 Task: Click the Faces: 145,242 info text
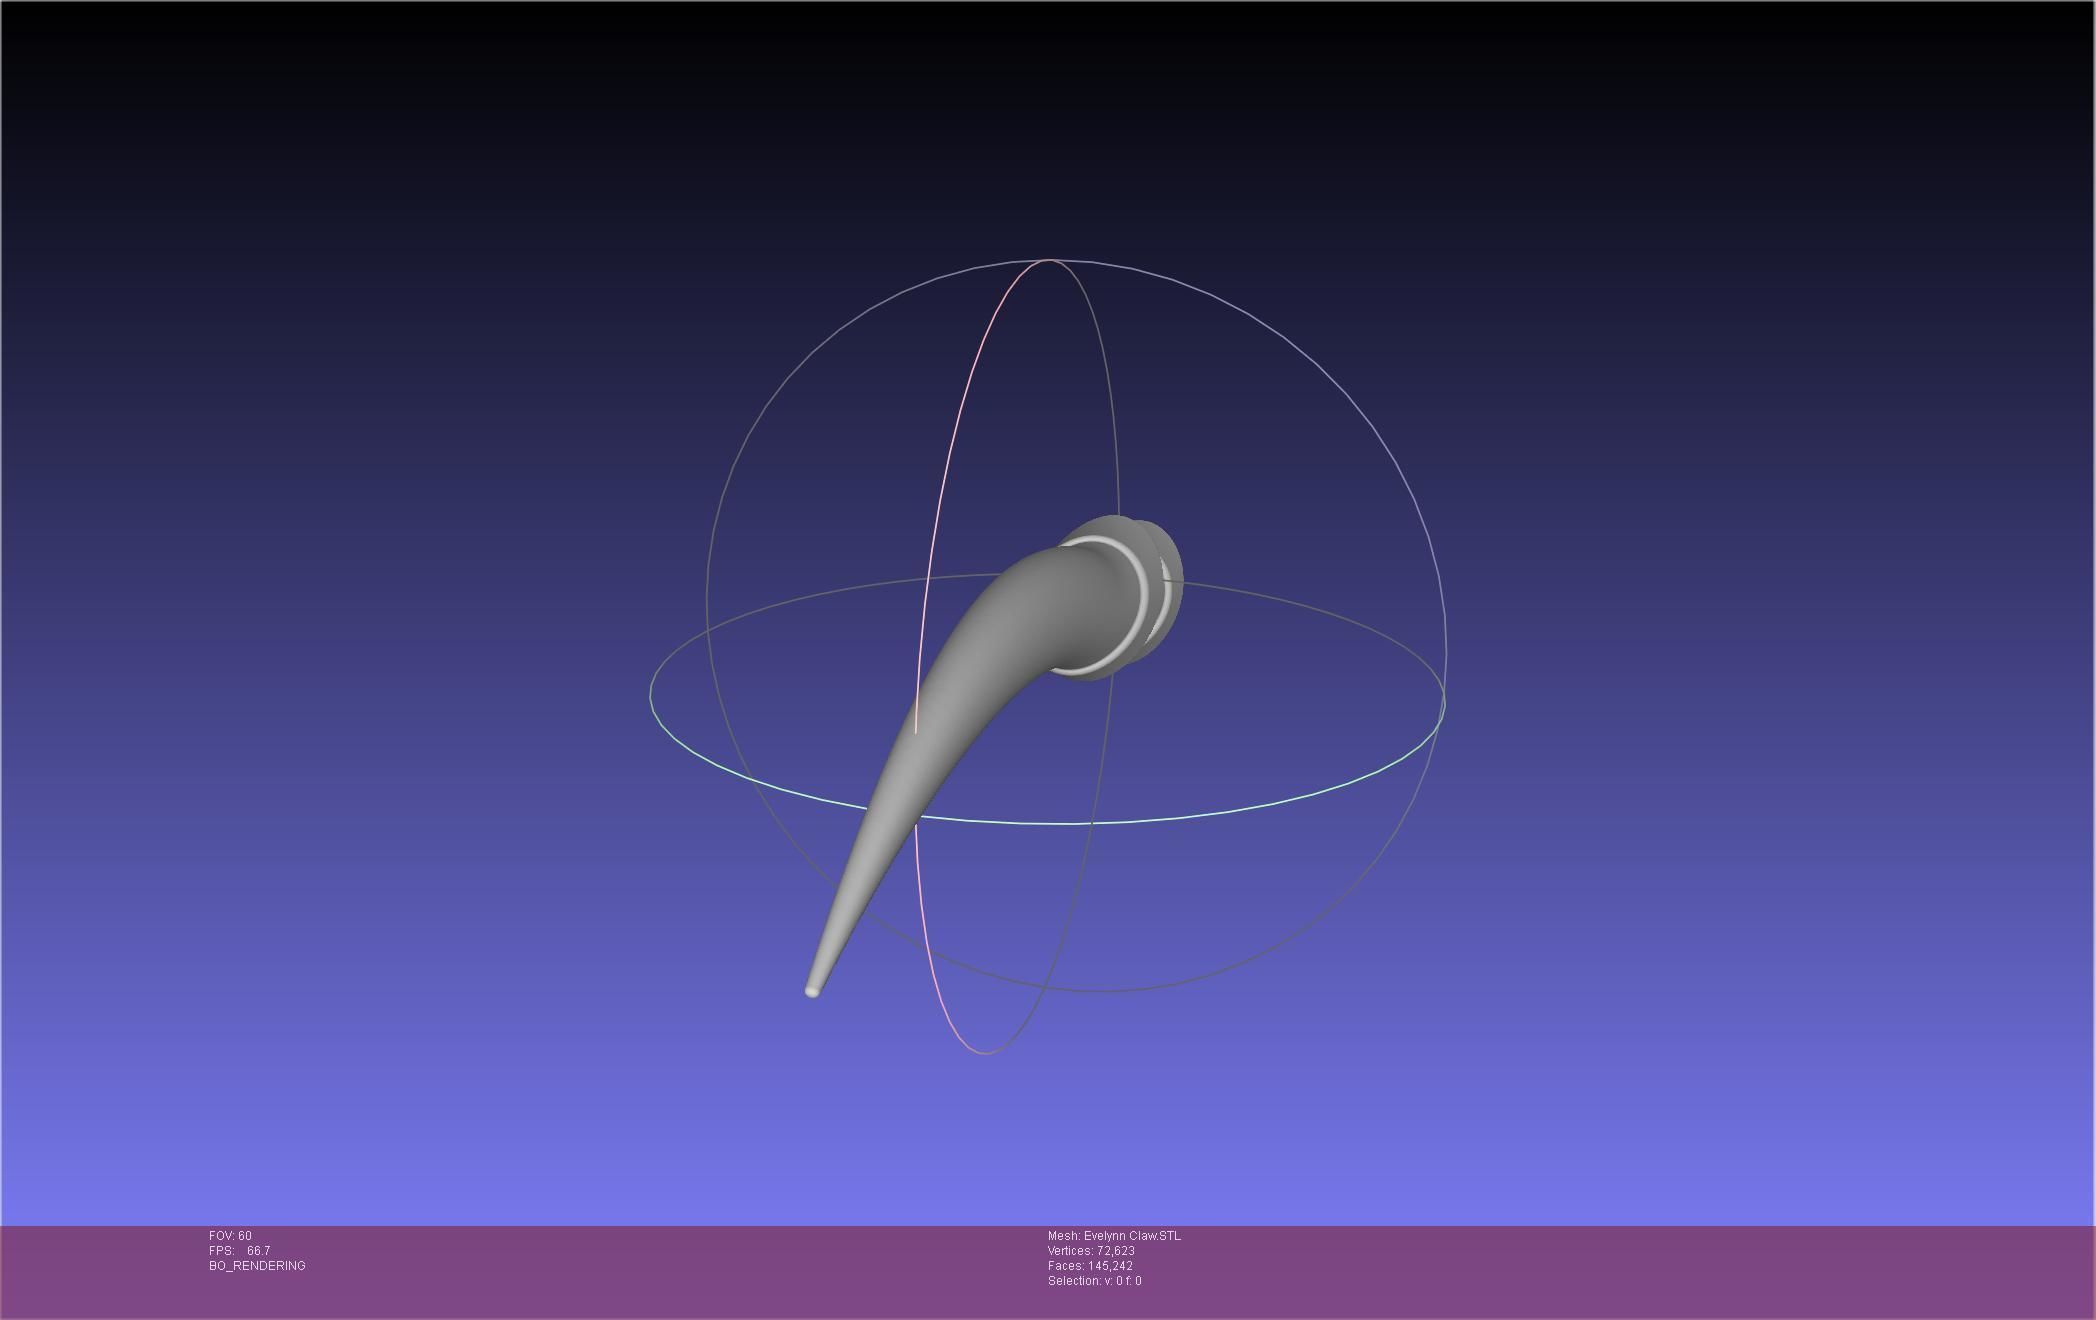(x=1090, y=1266)
